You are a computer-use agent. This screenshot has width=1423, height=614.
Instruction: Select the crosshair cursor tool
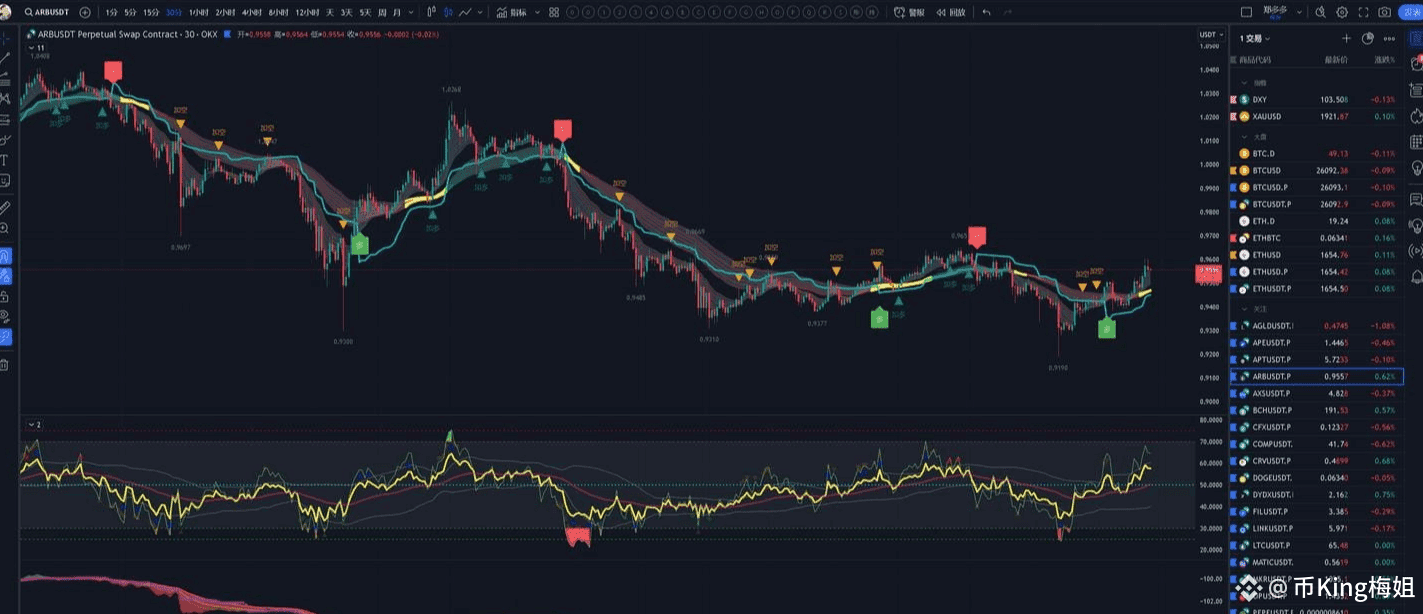click(5, 38)
